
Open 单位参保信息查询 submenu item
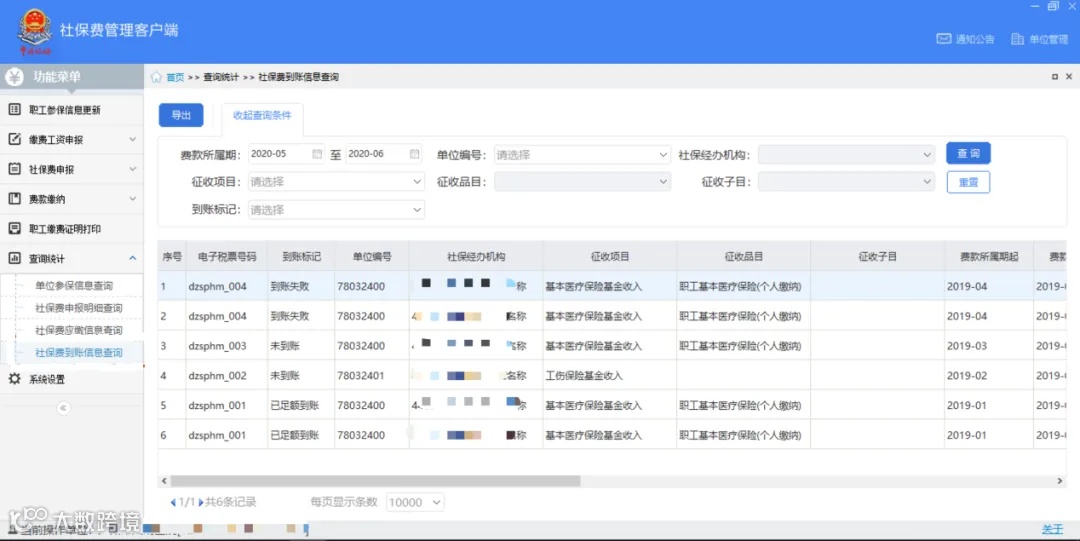click(74, 285)
